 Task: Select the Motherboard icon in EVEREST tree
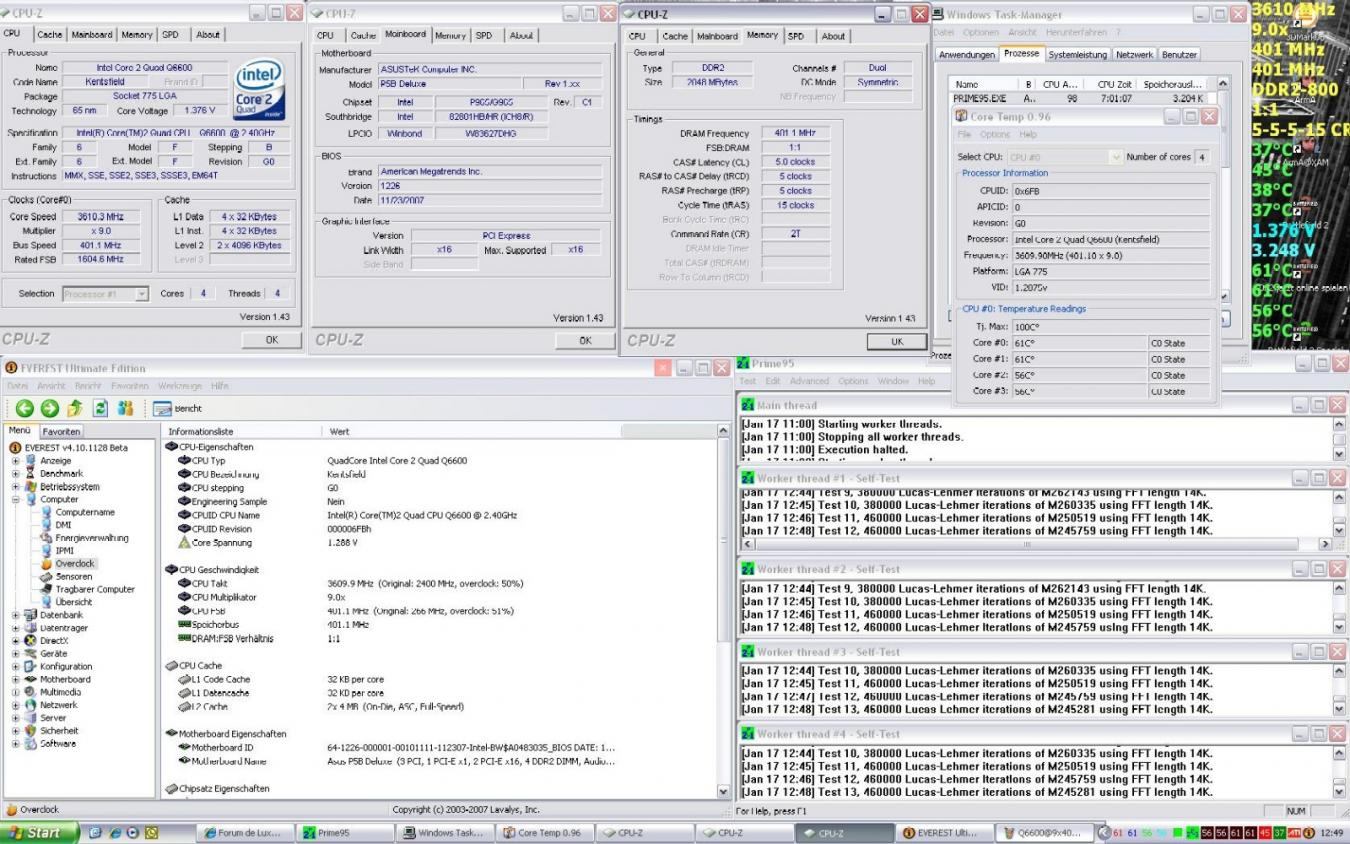tap(31, 679)
